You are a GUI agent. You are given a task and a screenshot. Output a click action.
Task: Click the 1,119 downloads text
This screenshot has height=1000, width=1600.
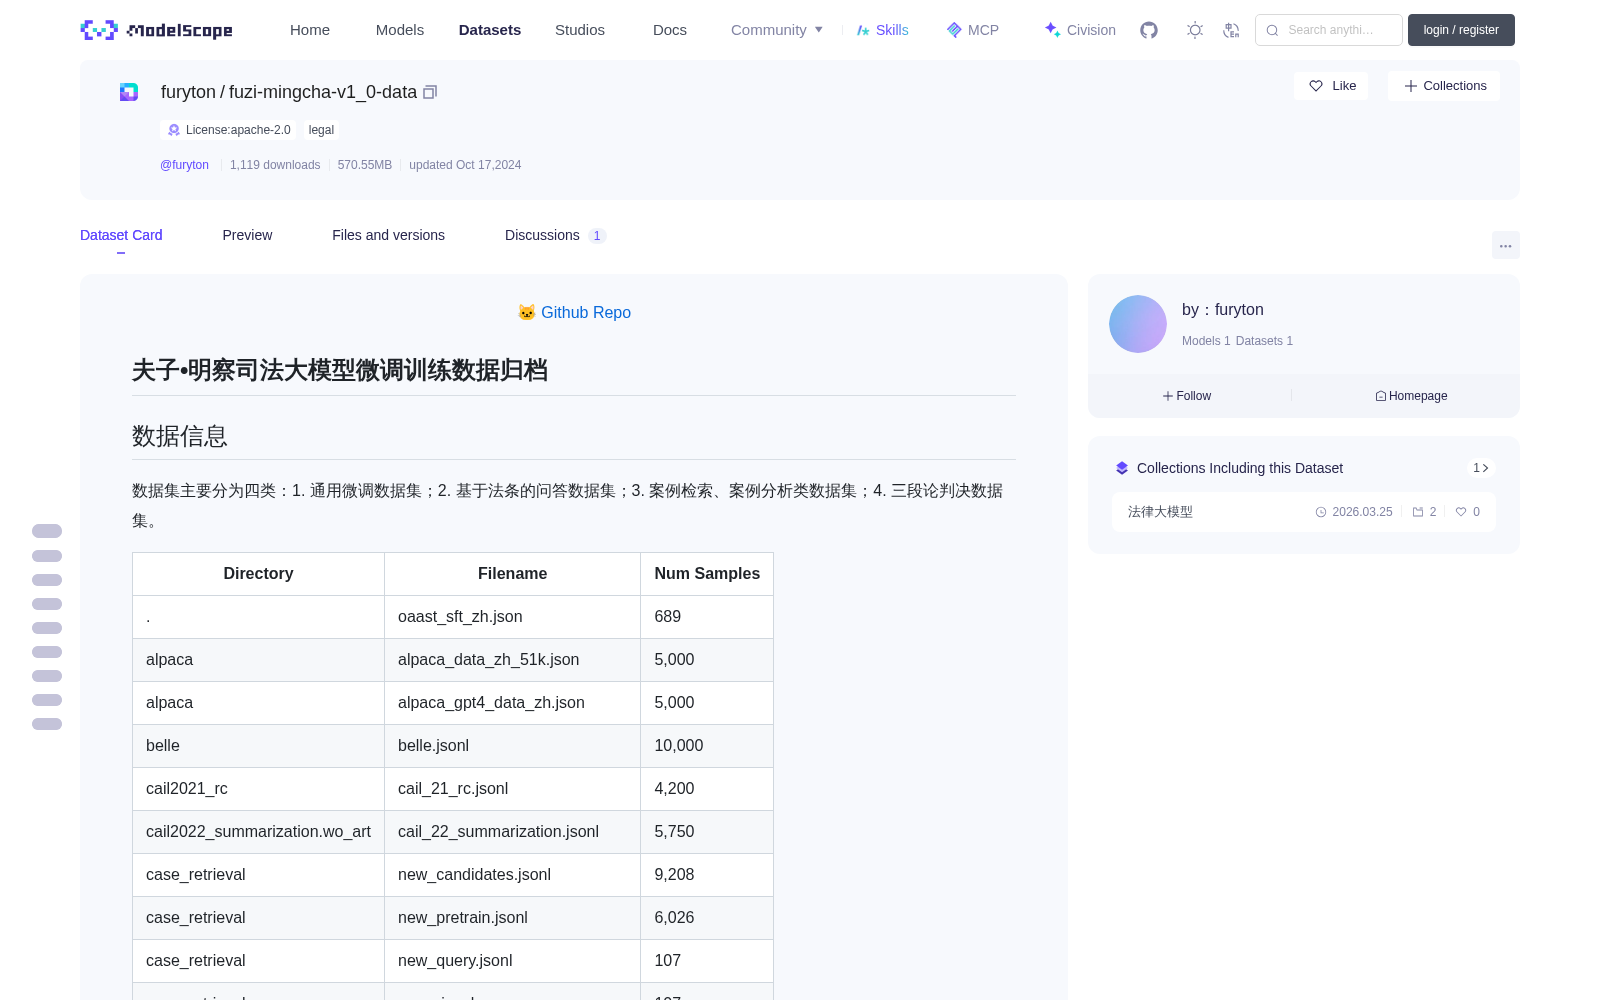pos(275,165)
